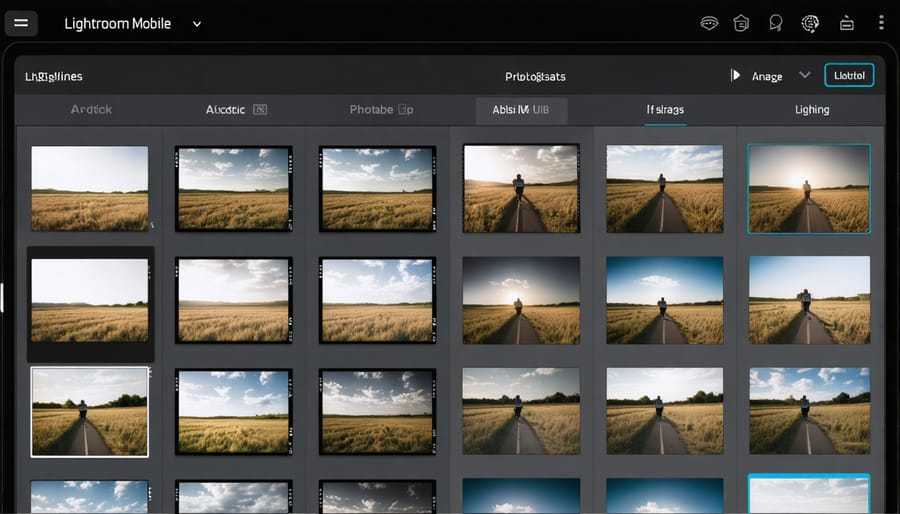Image resolution: width=900 pixels, height=514 pixels.
Task: Select the highlighted Ablsi M UIB tab
Action: (521, 110)
